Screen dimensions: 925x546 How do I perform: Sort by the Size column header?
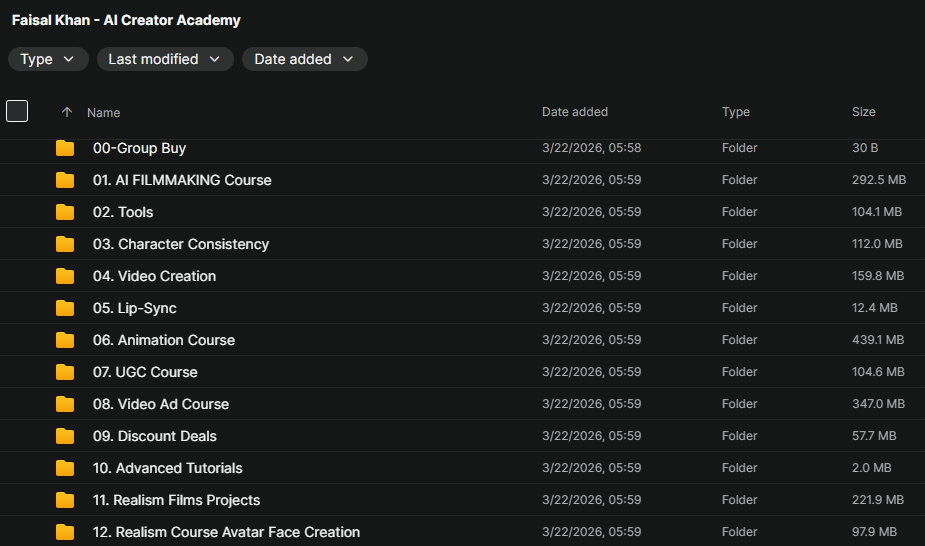pos(863,112)
